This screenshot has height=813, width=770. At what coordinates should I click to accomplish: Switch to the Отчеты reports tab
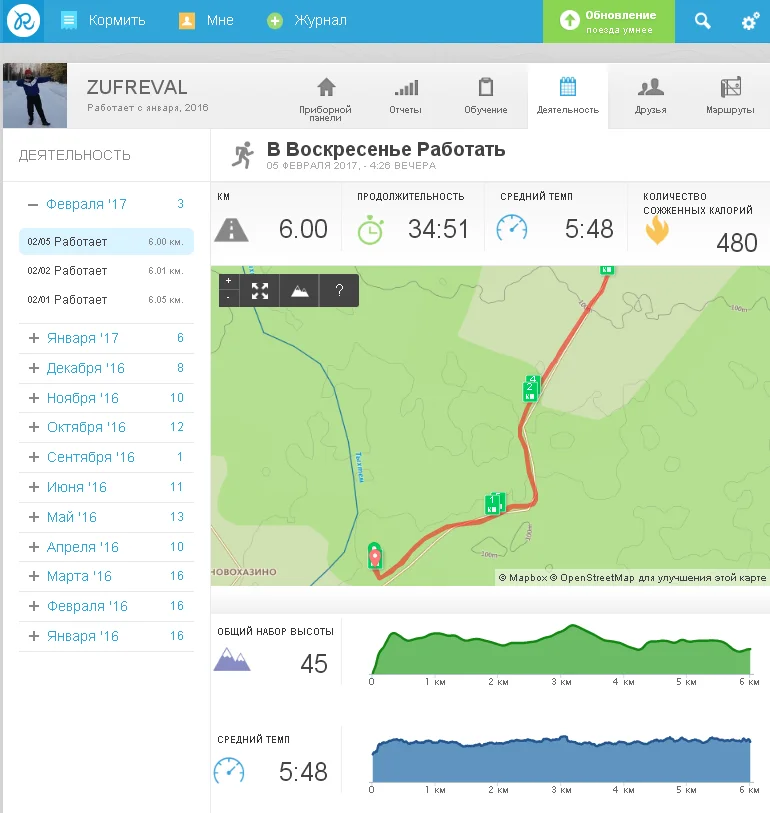(405, 96)
